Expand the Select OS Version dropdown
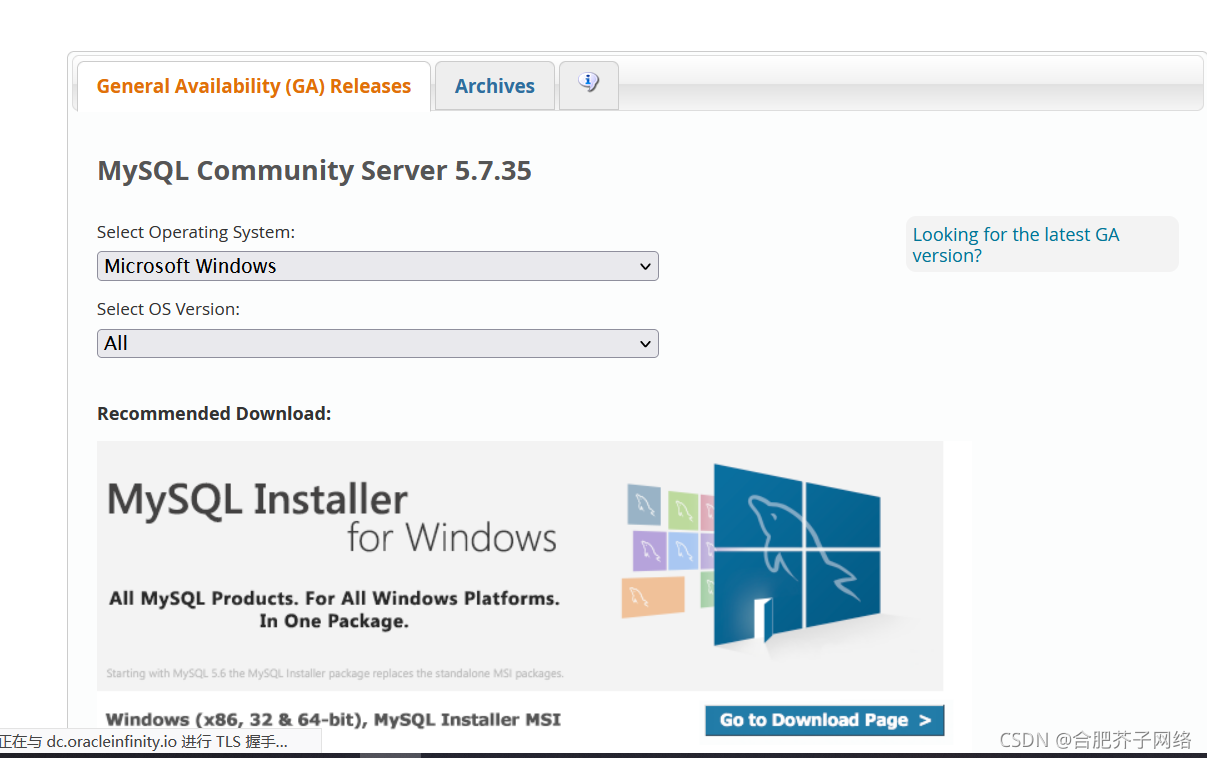This screenshot has width=1207, height=758. click(378, 343)
